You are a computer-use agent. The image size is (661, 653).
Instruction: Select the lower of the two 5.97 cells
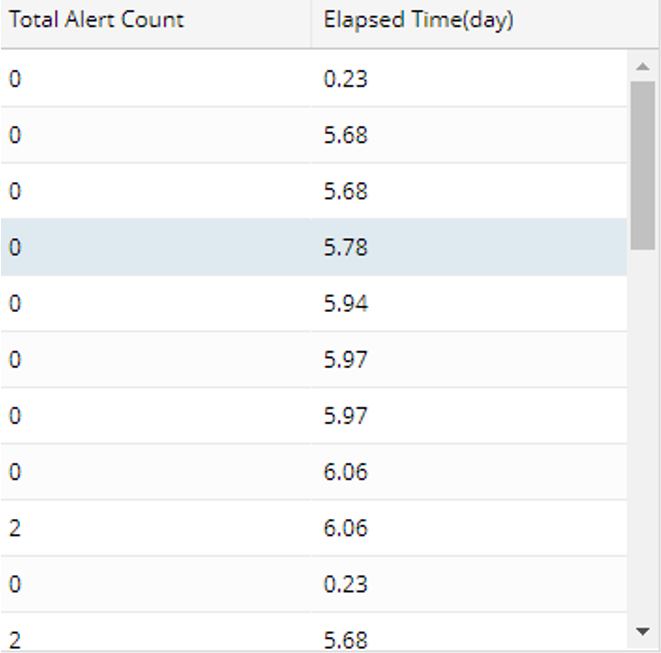[346, 415]
